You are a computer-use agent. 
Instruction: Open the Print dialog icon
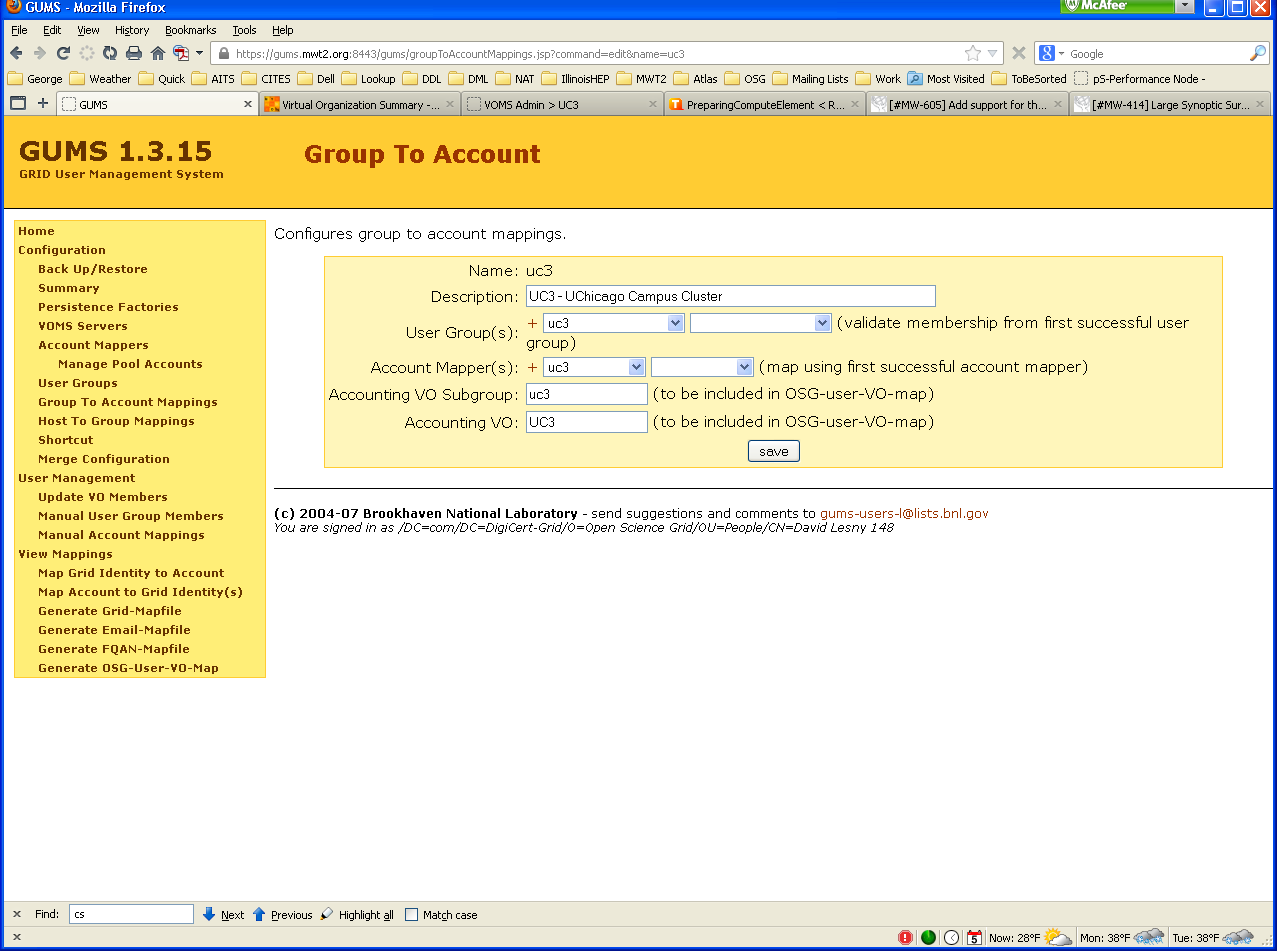point(133,53)
